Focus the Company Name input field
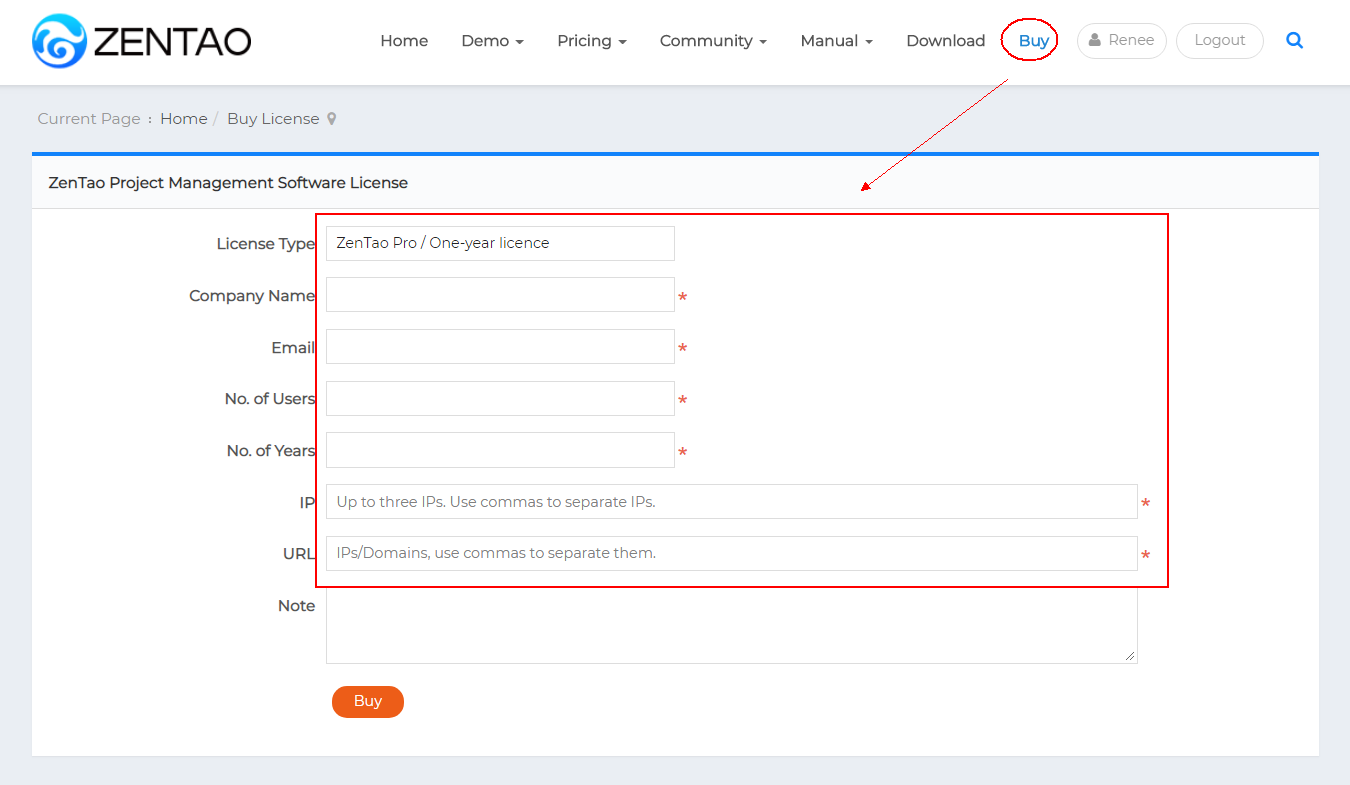This screenshot has width=1350, height=785. pyautogui.click(x=500, y=295)
